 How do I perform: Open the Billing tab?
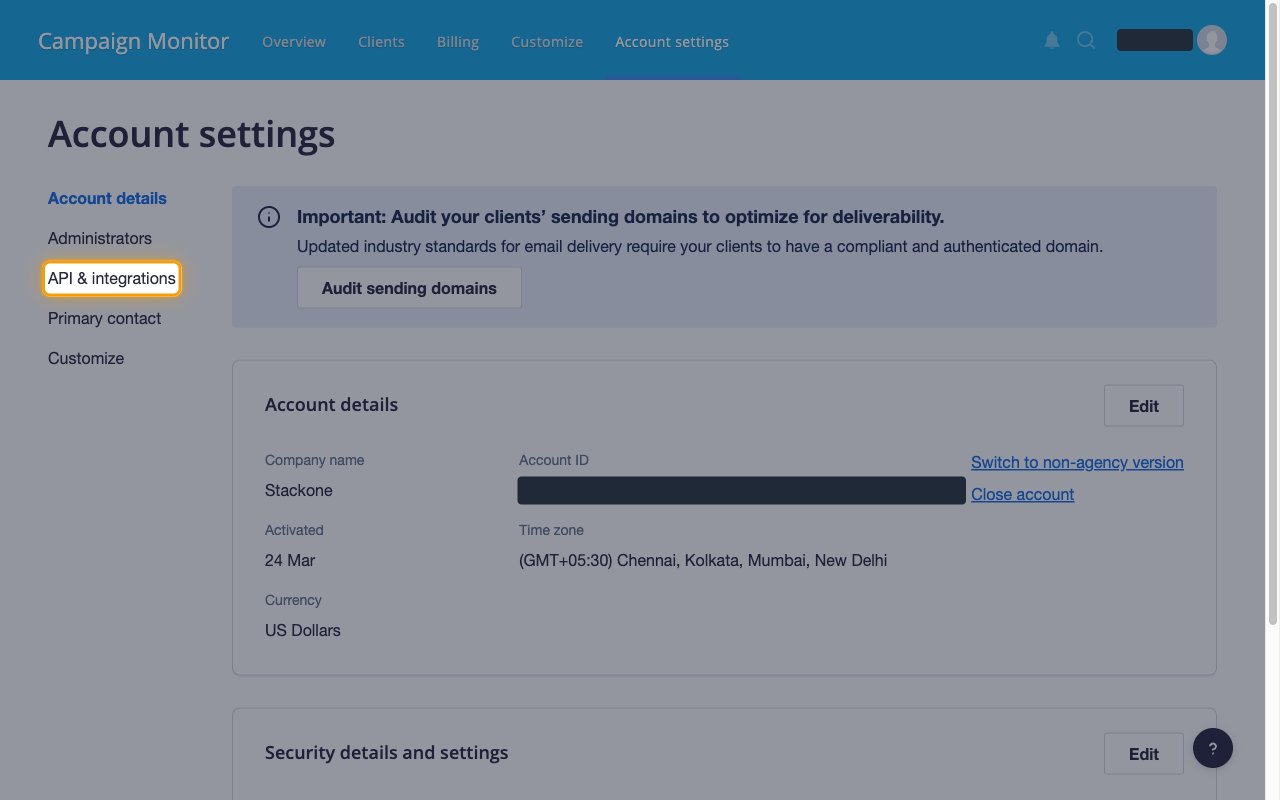(458, 42)
